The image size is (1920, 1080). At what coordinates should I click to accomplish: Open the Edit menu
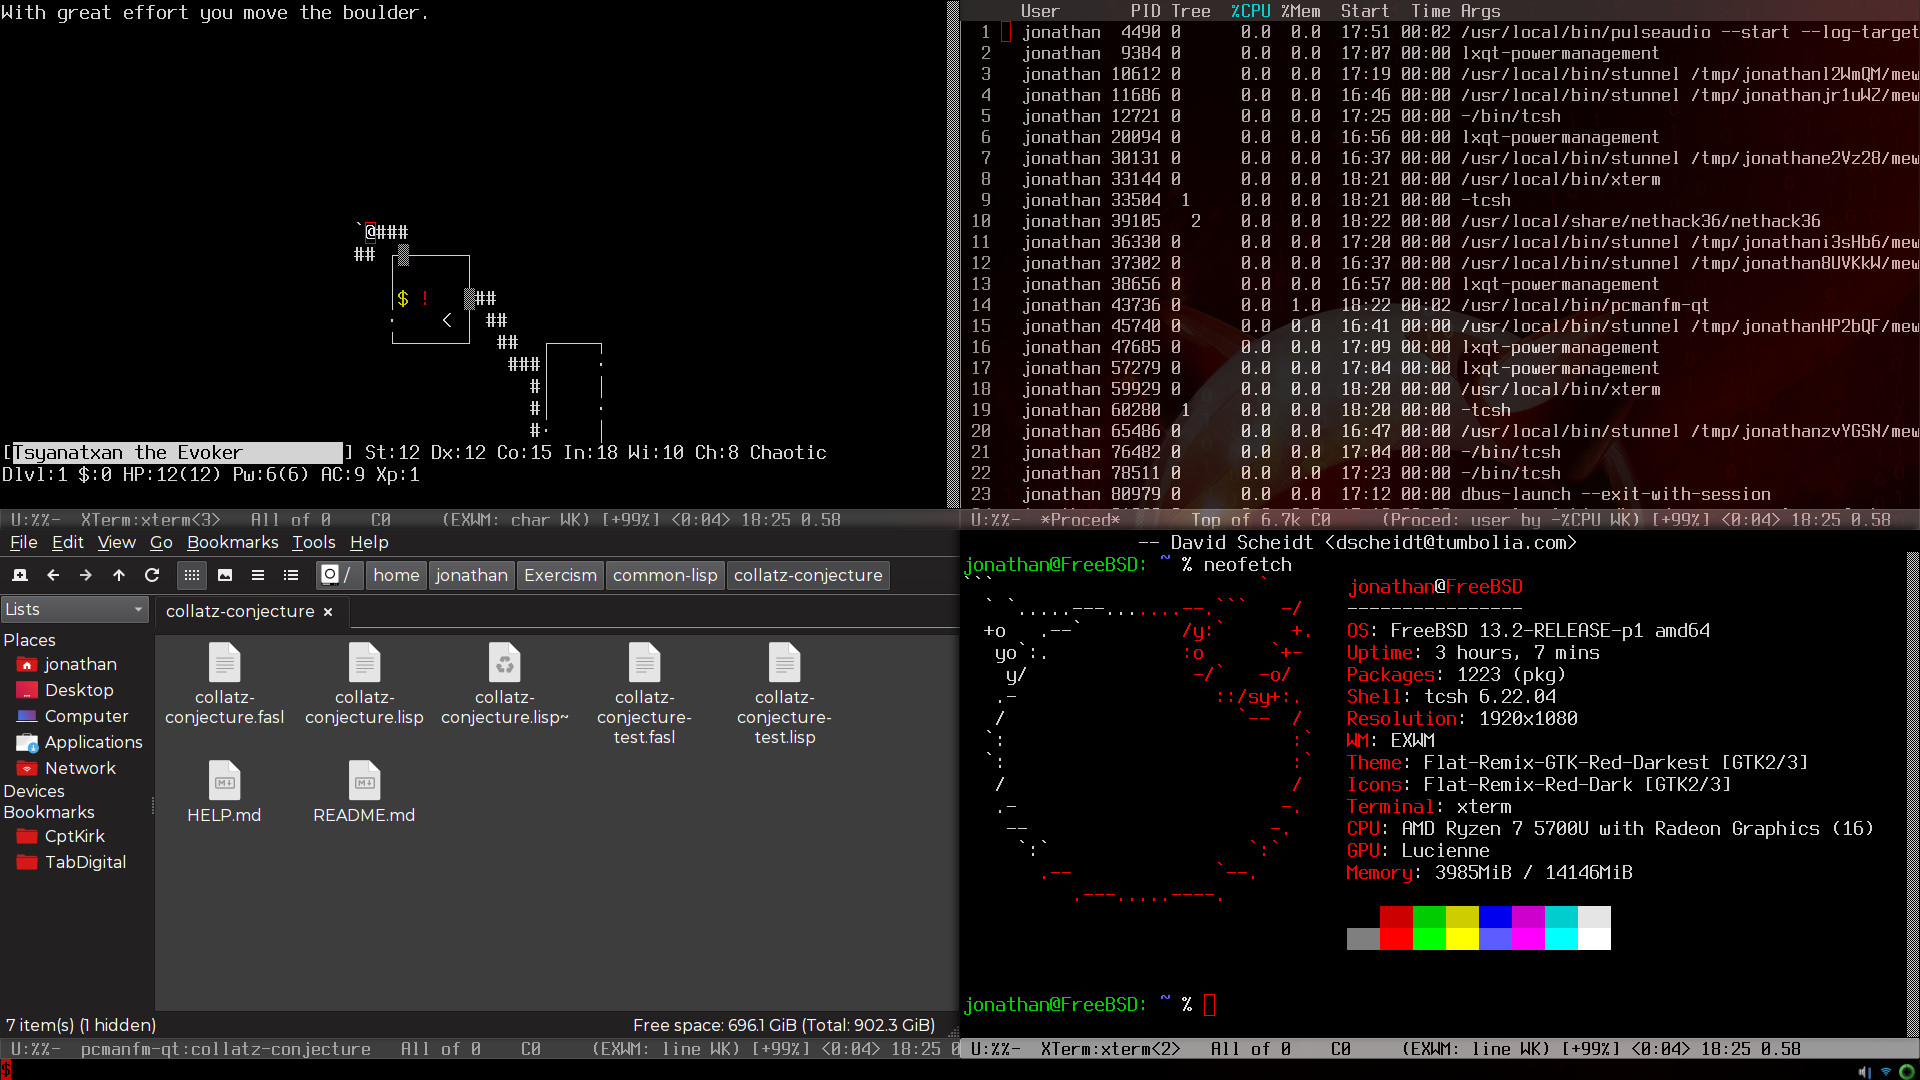(68, 542)
